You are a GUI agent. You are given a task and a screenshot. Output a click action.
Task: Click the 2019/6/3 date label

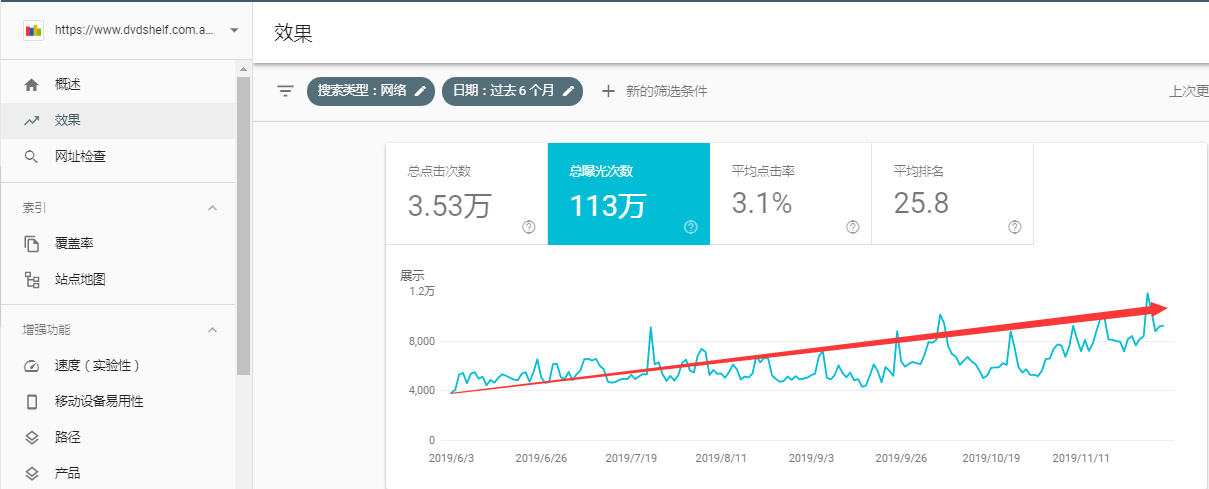click(x=451, y=458)
